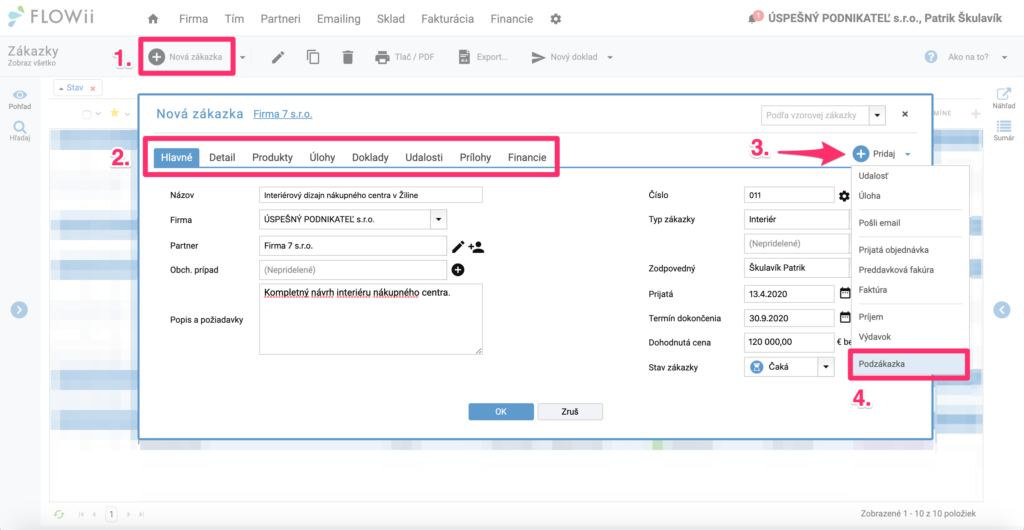Screen dimensions: 1024x530
Task: Collapse the right side panel arrow
Action: coord(1002,310)
